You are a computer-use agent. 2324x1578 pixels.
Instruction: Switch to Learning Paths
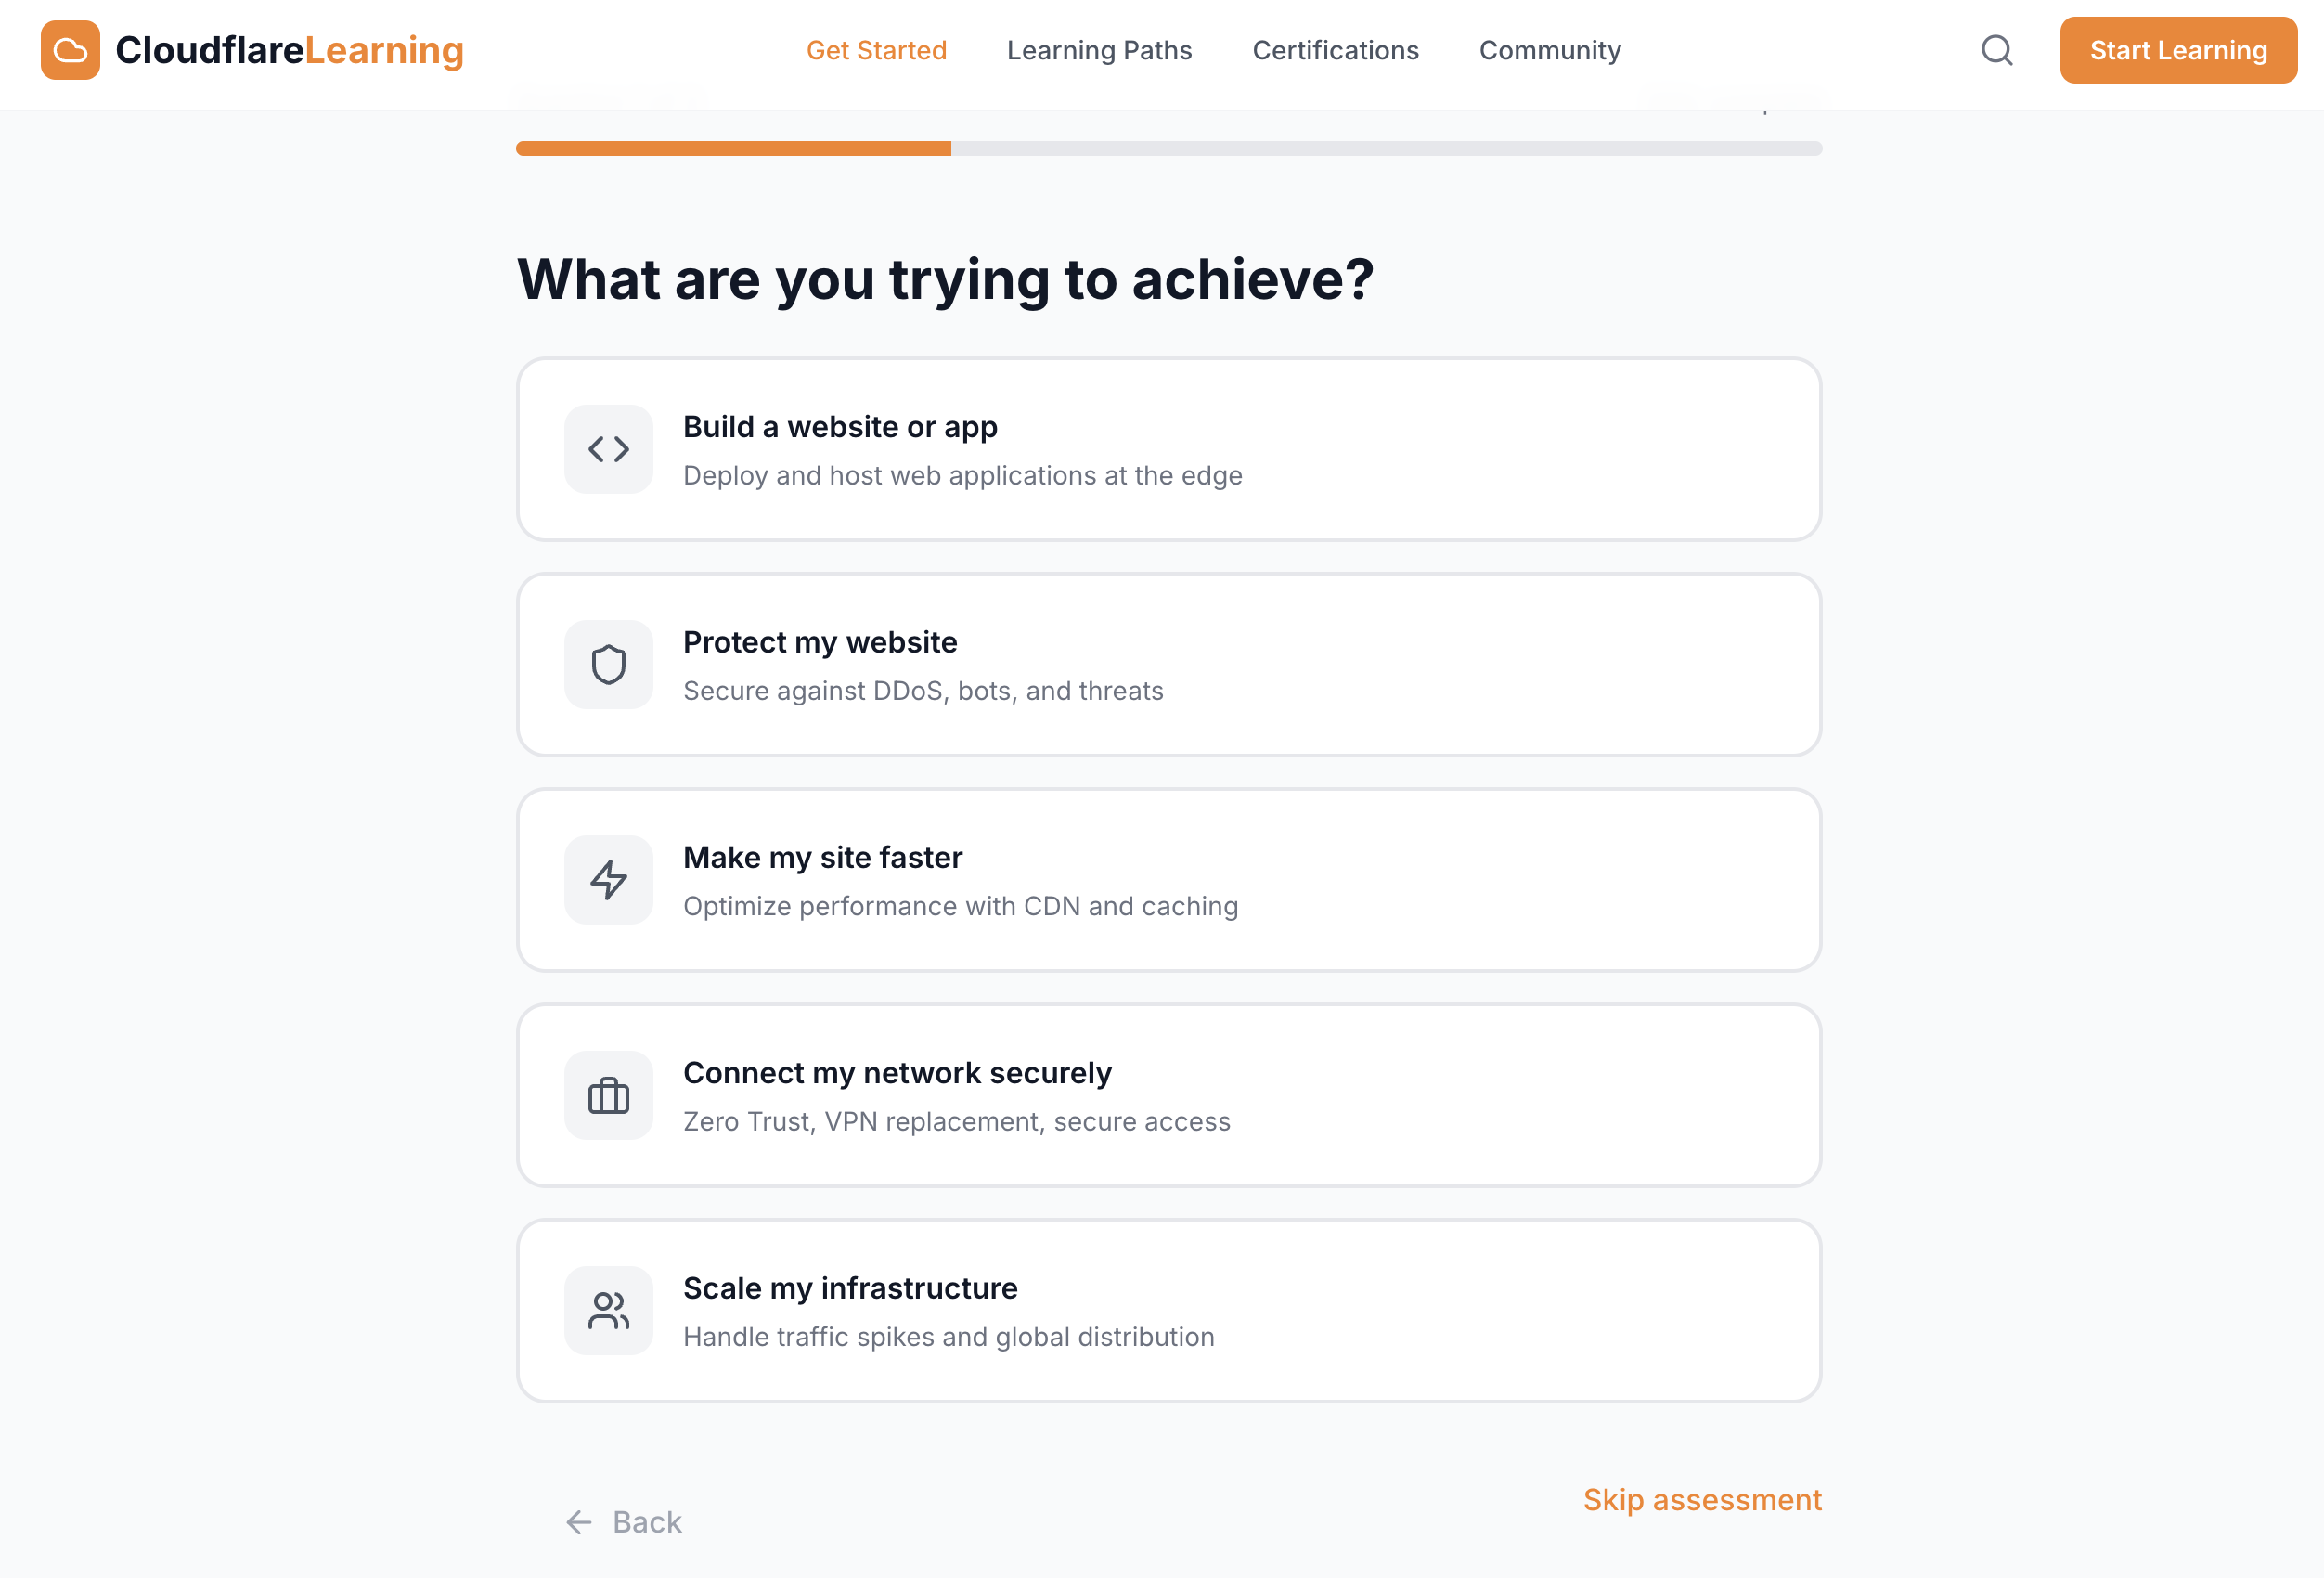1099,50
